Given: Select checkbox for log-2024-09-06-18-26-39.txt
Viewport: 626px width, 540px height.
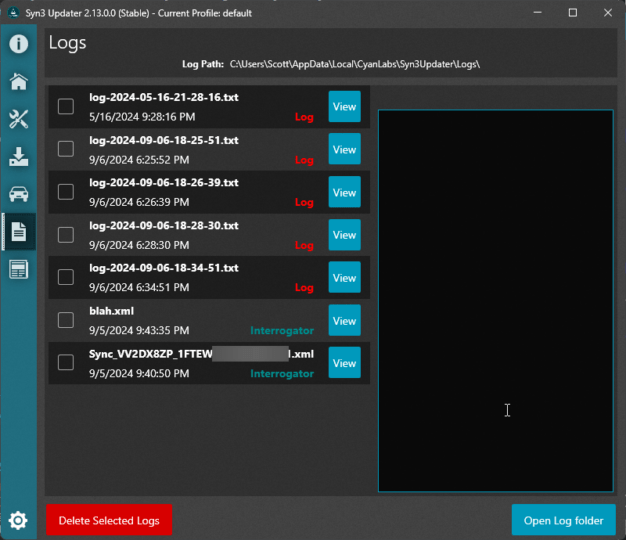Looking at the screenshot, I should point(66,192).
